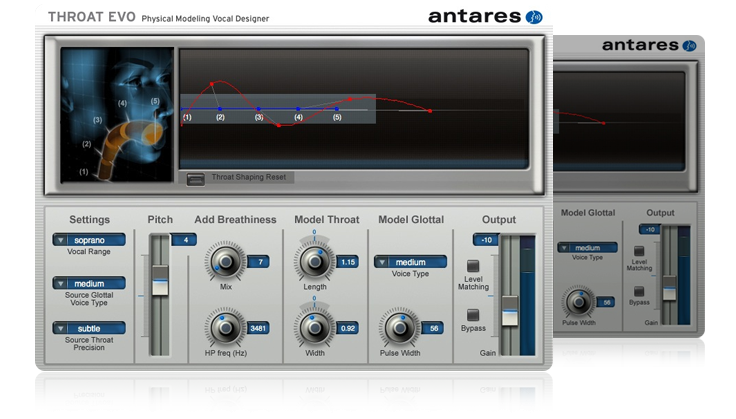This screenshot has height=419, width=736.
Task: Click the Pulse Width value field 56
Action: tap(433, 328)
